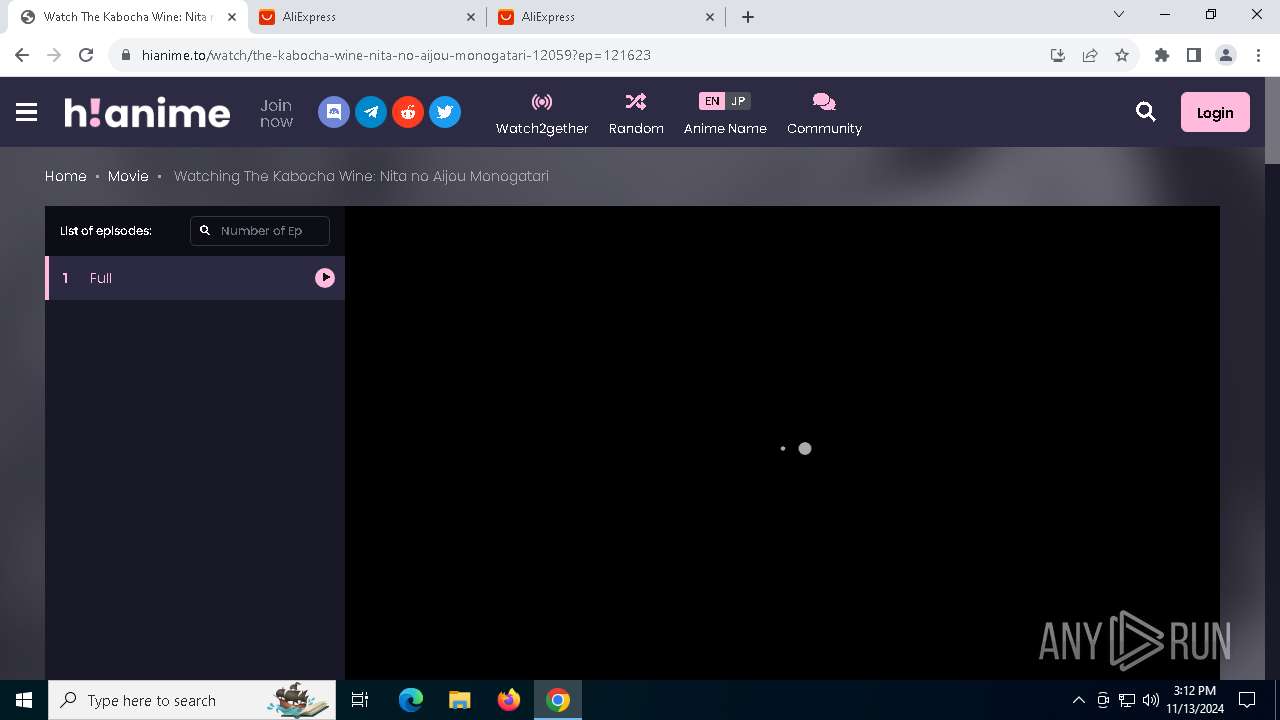The height and width of the screenshot is (720, 1280).
Task: Click the address bar URL
Action: [x=396, y=55]
